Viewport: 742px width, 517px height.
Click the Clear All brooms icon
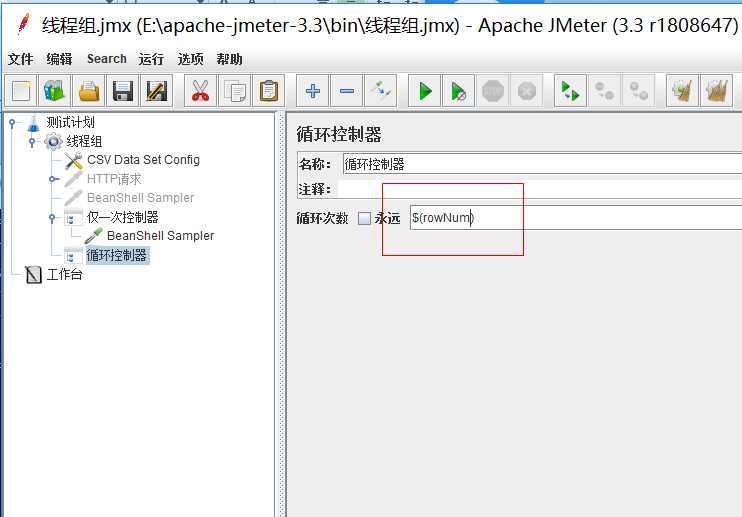pyautogui.click(x=716, y=91)
